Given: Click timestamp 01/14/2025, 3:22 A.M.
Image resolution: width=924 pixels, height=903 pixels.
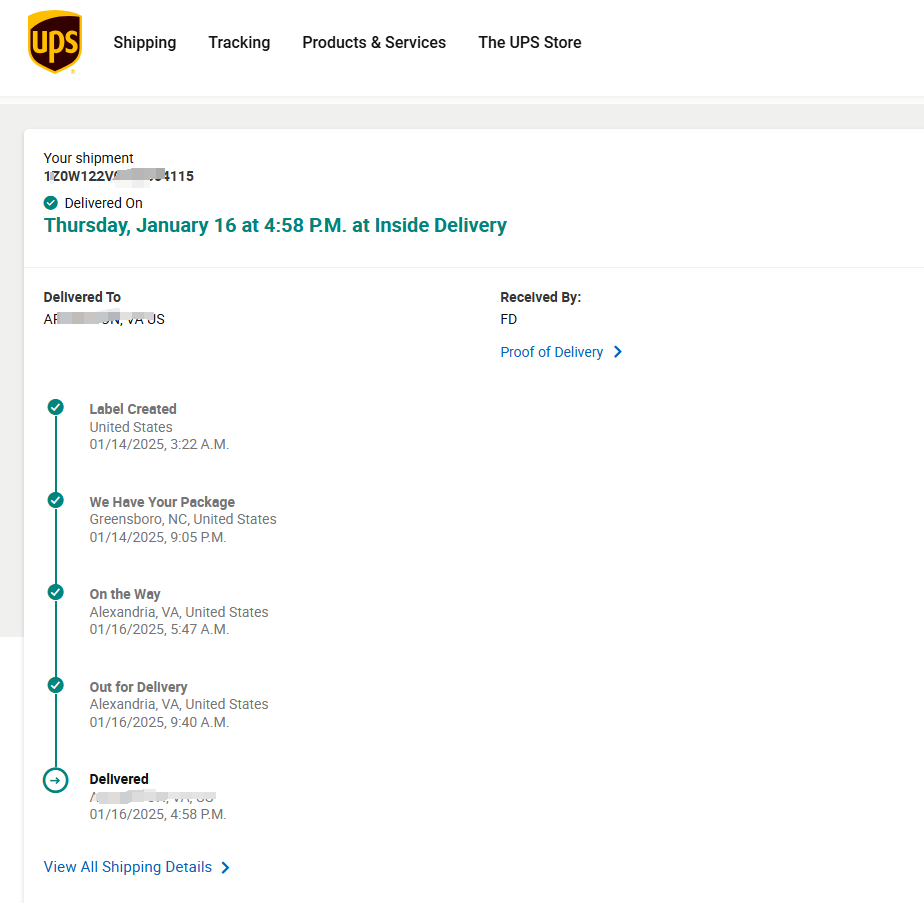Looking at the screenshot, I should coord(159,444).
